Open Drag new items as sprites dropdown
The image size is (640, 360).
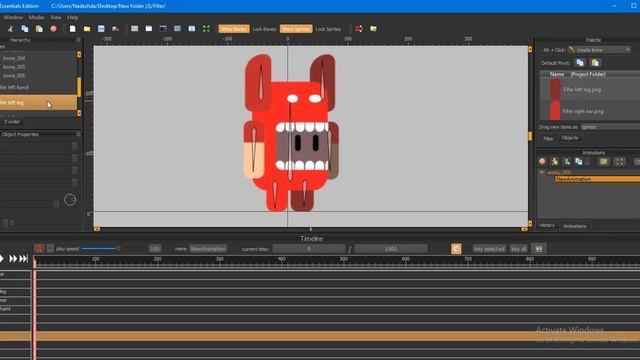click(610, 127)
